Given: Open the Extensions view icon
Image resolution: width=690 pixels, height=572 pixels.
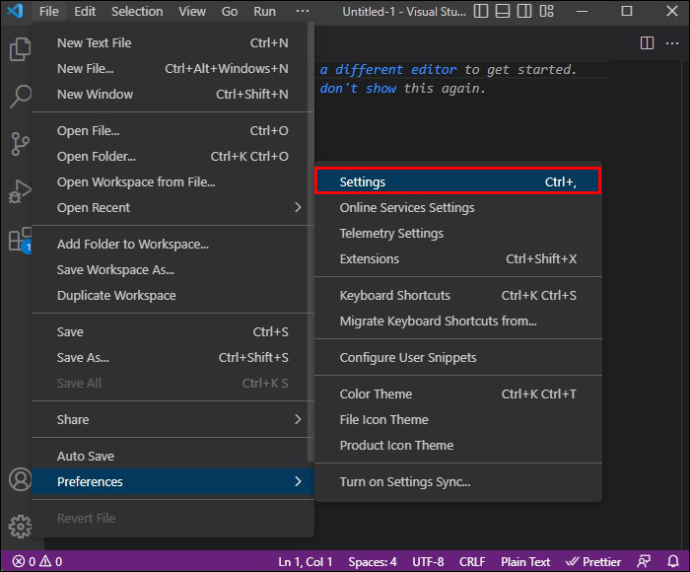Looking at the screenshot, I should (20, 240).
